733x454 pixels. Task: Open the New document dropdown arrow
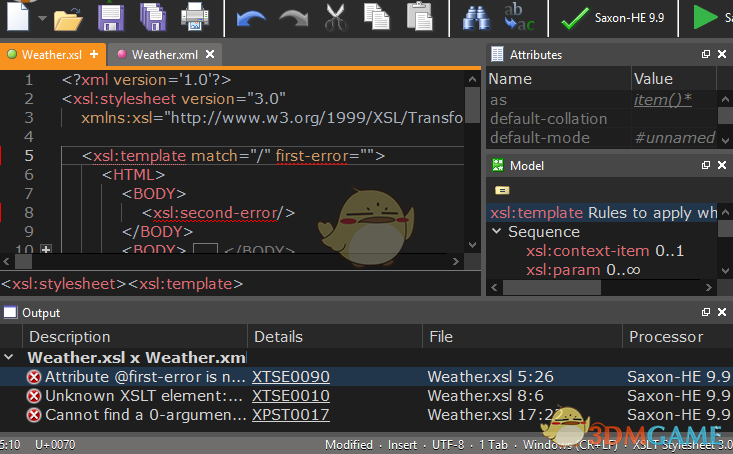pos(40,18)
